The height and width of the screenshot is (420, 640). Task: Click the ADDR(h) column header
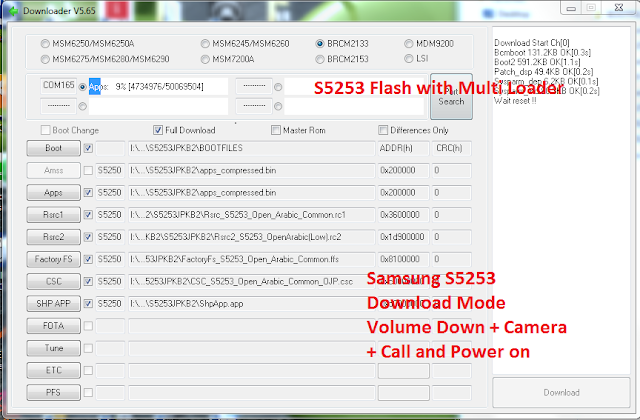pos(404,148)
